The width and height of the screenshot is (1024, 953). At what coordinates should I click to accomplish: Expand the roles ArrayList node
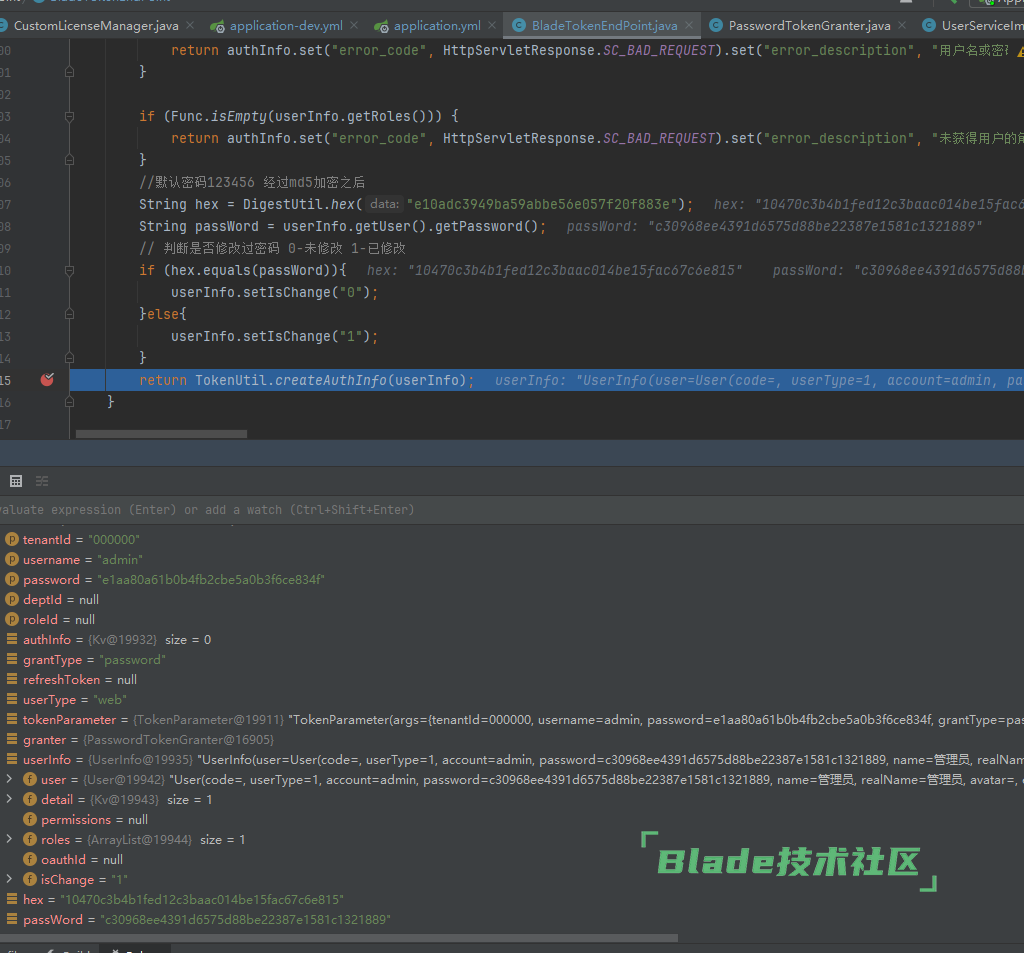(x=9, y=839)
